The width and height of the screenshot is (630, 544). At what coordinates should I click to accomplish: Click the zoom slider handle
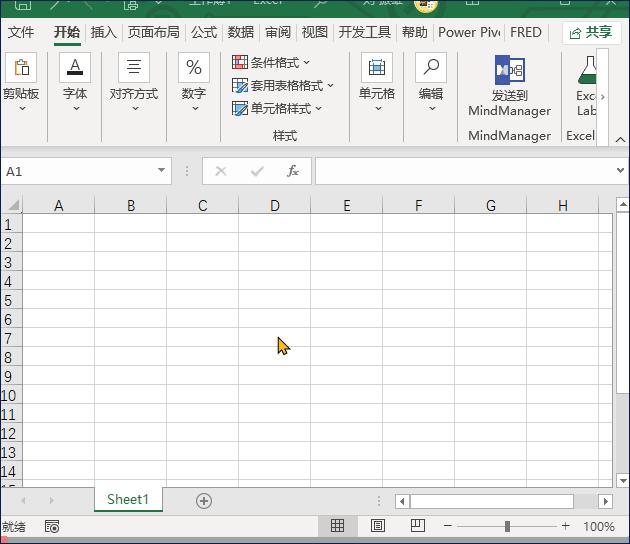point(507,526)
